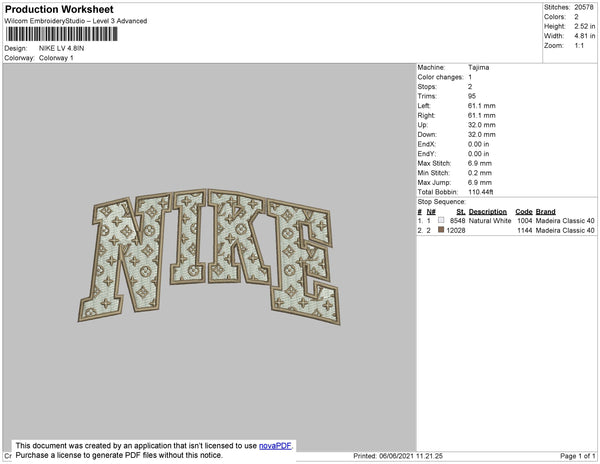Select 'Natural White' description text

click(x=490, y=221)
